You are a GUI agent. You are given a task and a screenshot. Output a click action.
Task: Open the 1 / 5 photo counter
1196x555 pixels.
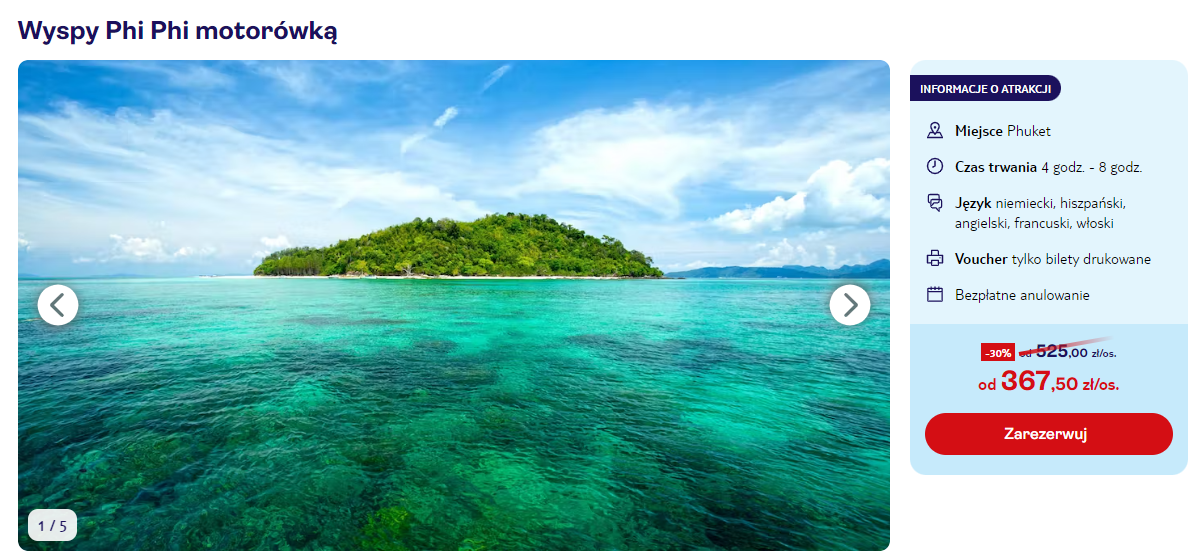[53, 525]
